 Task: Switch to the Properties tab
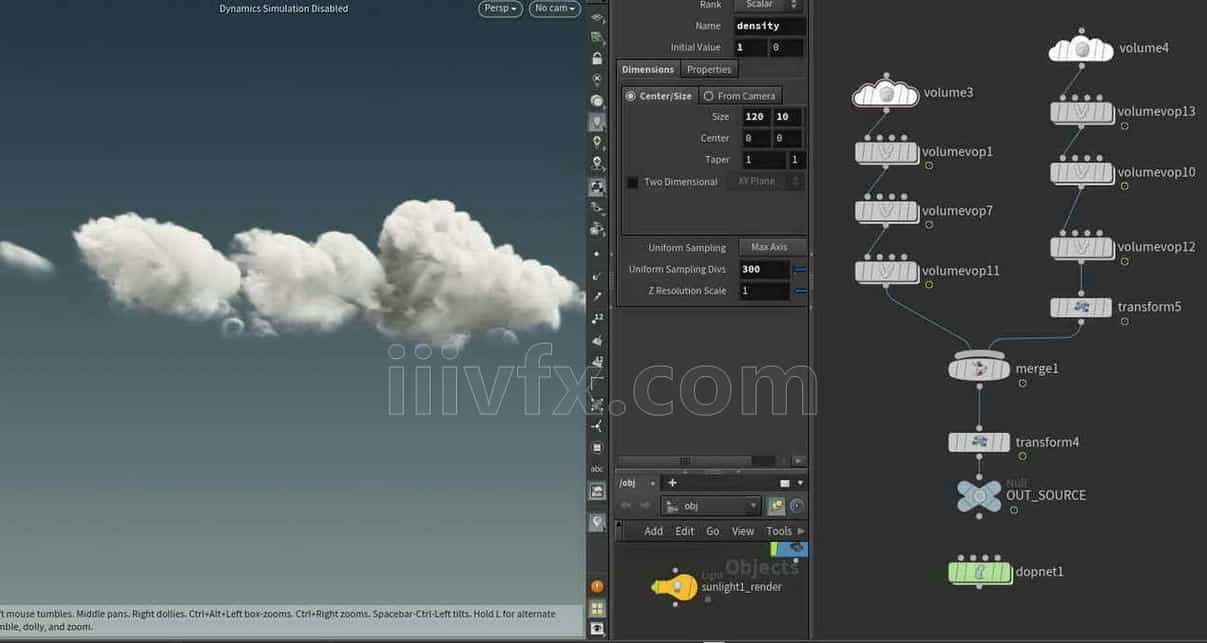pyautogui.click(x=709, y=69)
